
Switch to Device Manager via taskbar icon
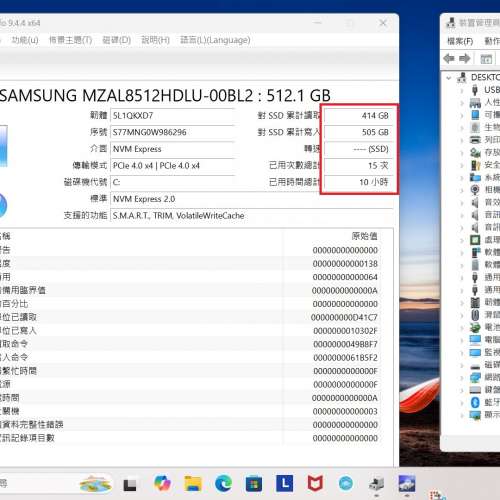(x=377, y=484)
